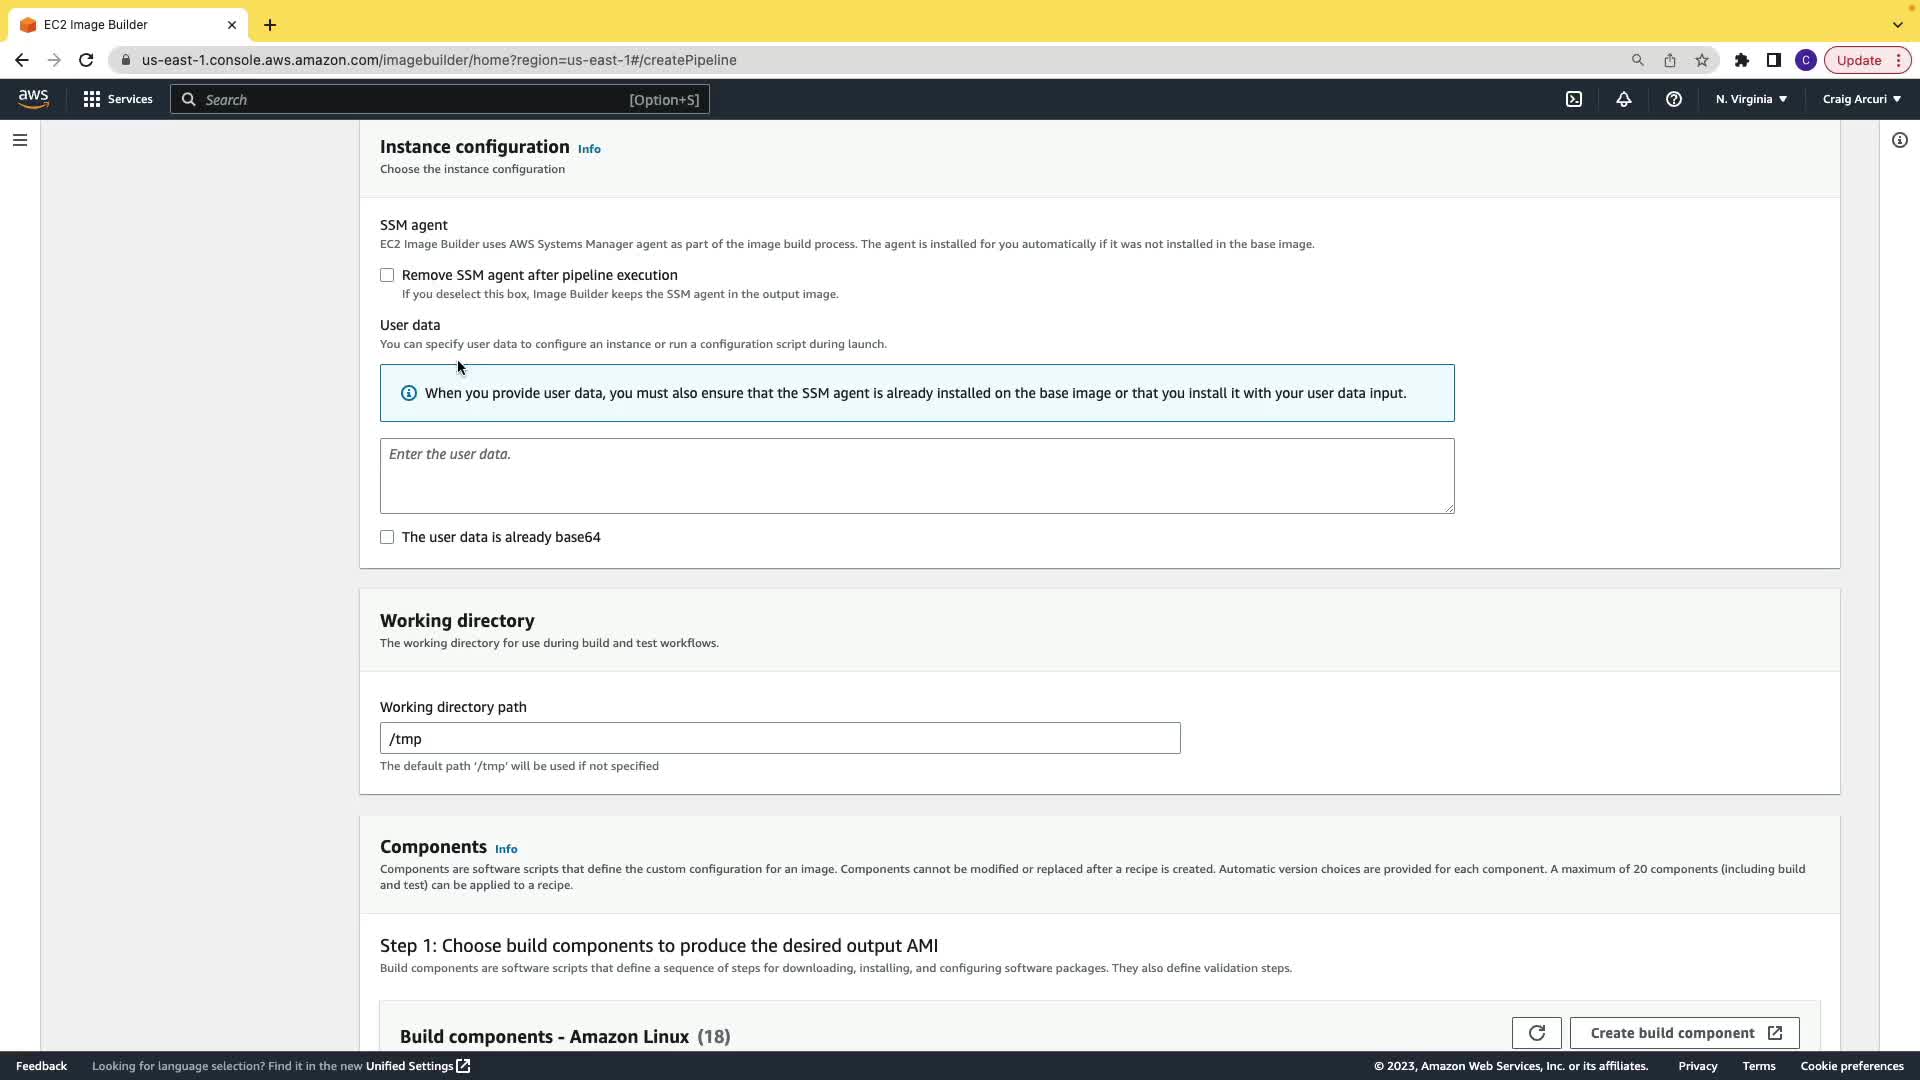
Task: Check The user data is already base64
Action: (x=387, y=537)
